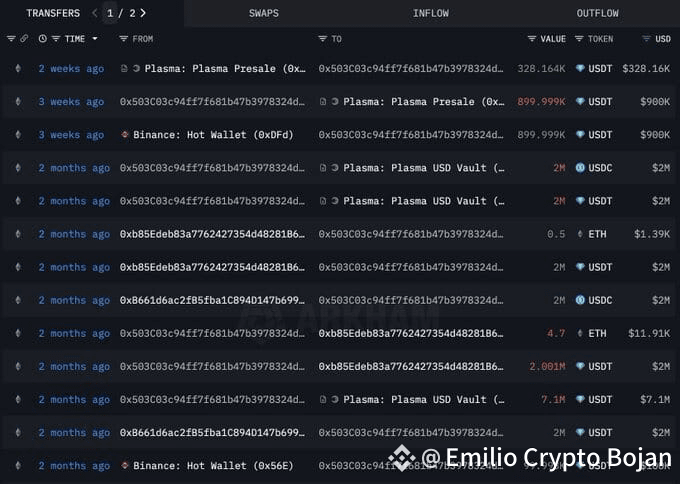Click the 'USDT' token label in the 7.1M row
The image size is (680, 484).
(x=600, y=399)
